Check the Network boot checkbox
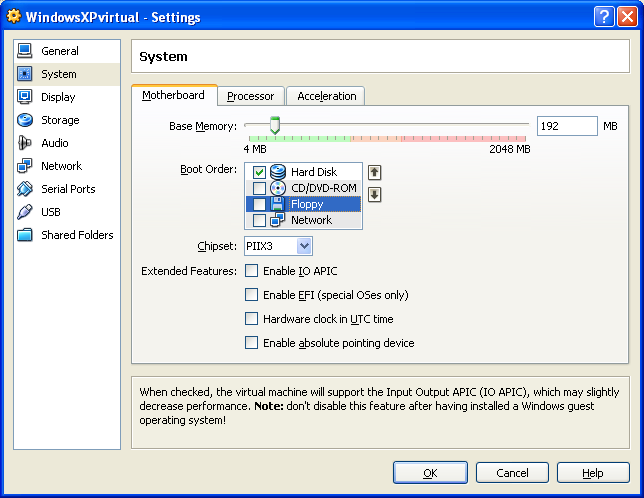 tap(259, 220)
